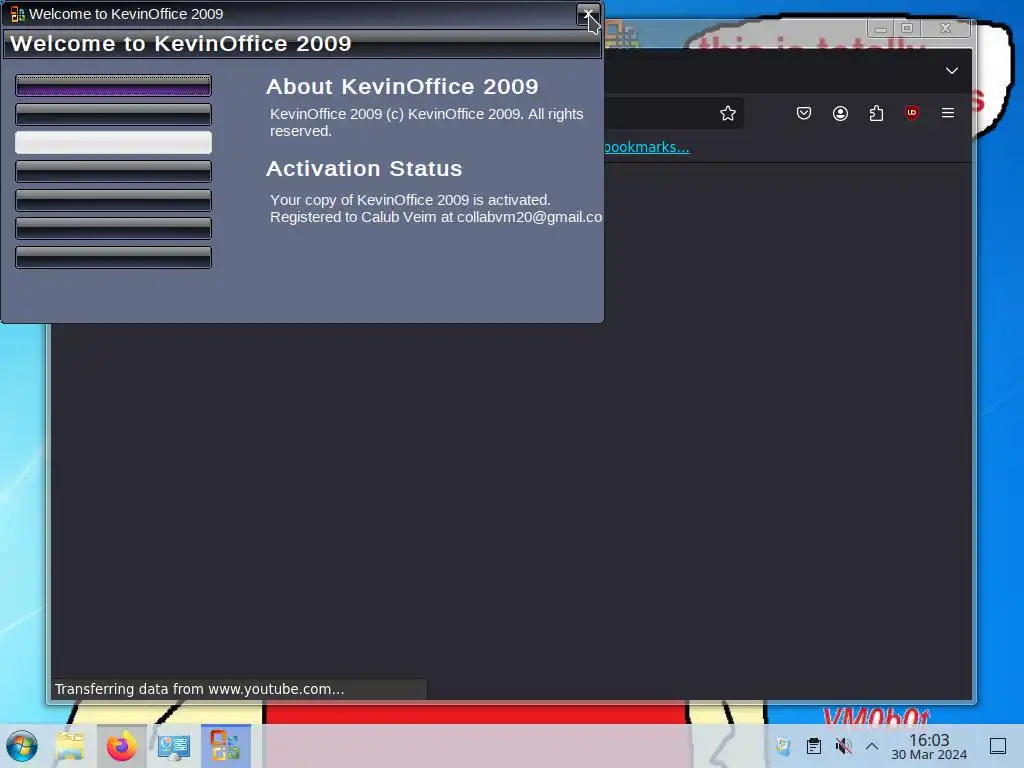Open the file manager folder icon in taskbar

coord(71,746)
